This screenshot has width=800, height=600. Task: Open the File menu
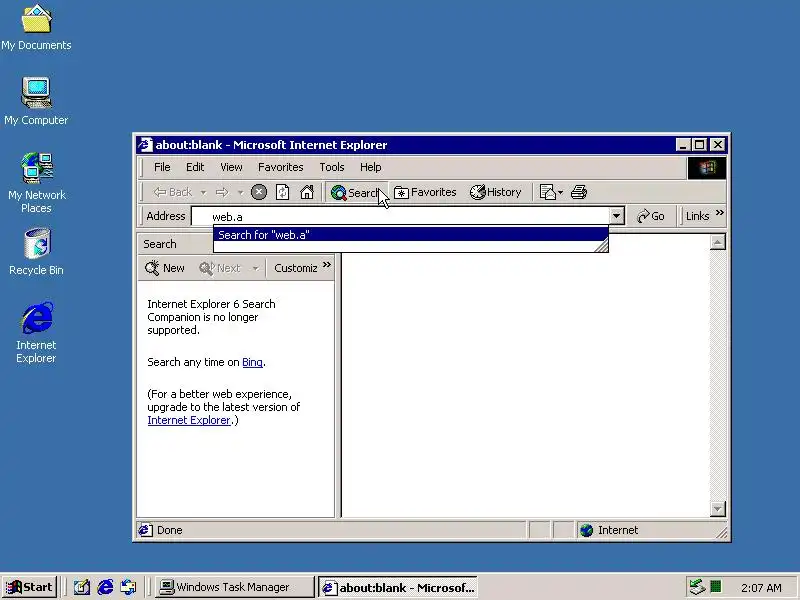click(162, 167)
